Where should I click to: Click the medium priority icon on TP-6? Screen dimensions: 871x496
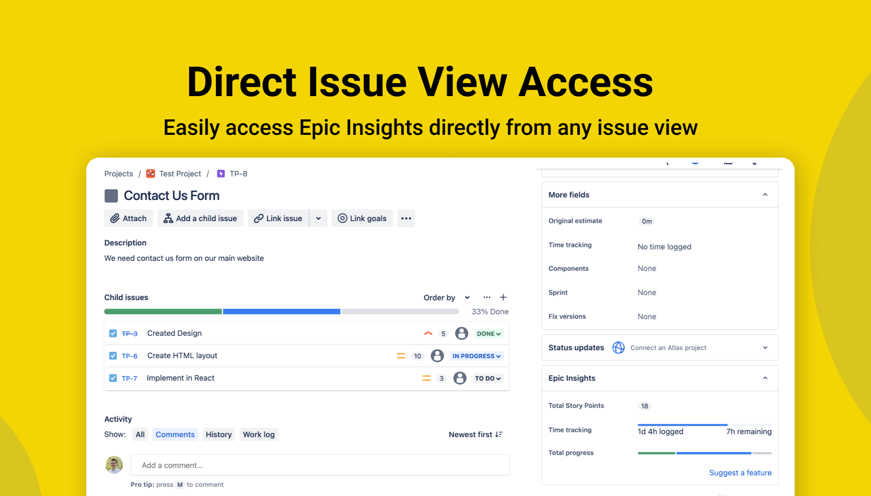coord(401,356)
